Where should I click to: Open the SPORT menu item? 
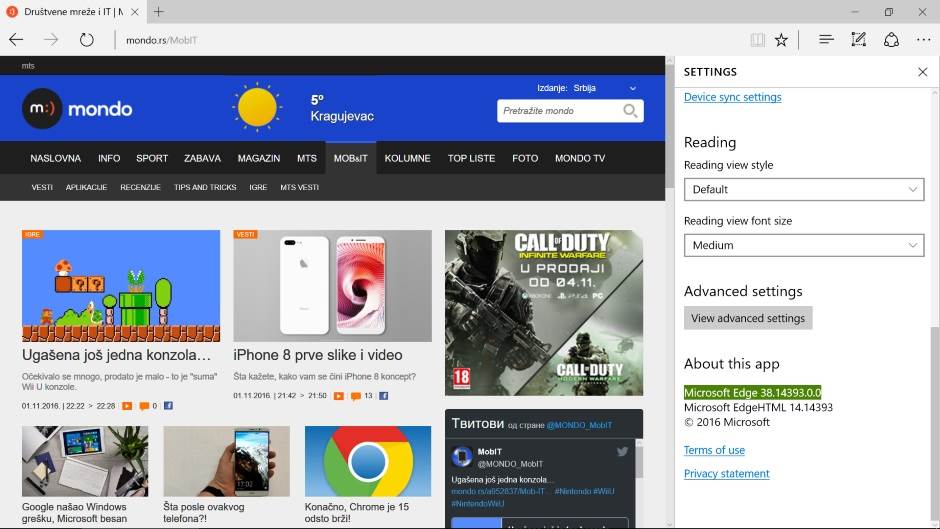[x=152, y=158]
